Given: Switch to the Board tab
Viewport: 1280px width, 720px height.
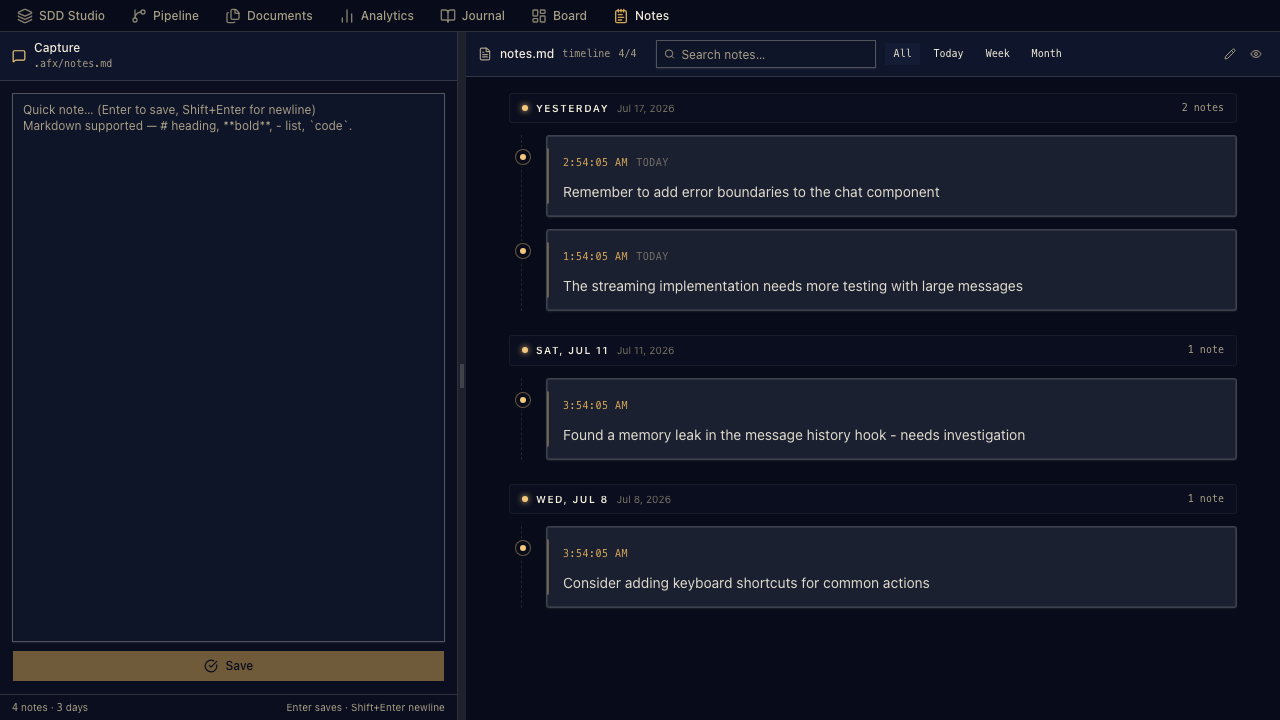Looking at the screenshot, I should [559, 16].
